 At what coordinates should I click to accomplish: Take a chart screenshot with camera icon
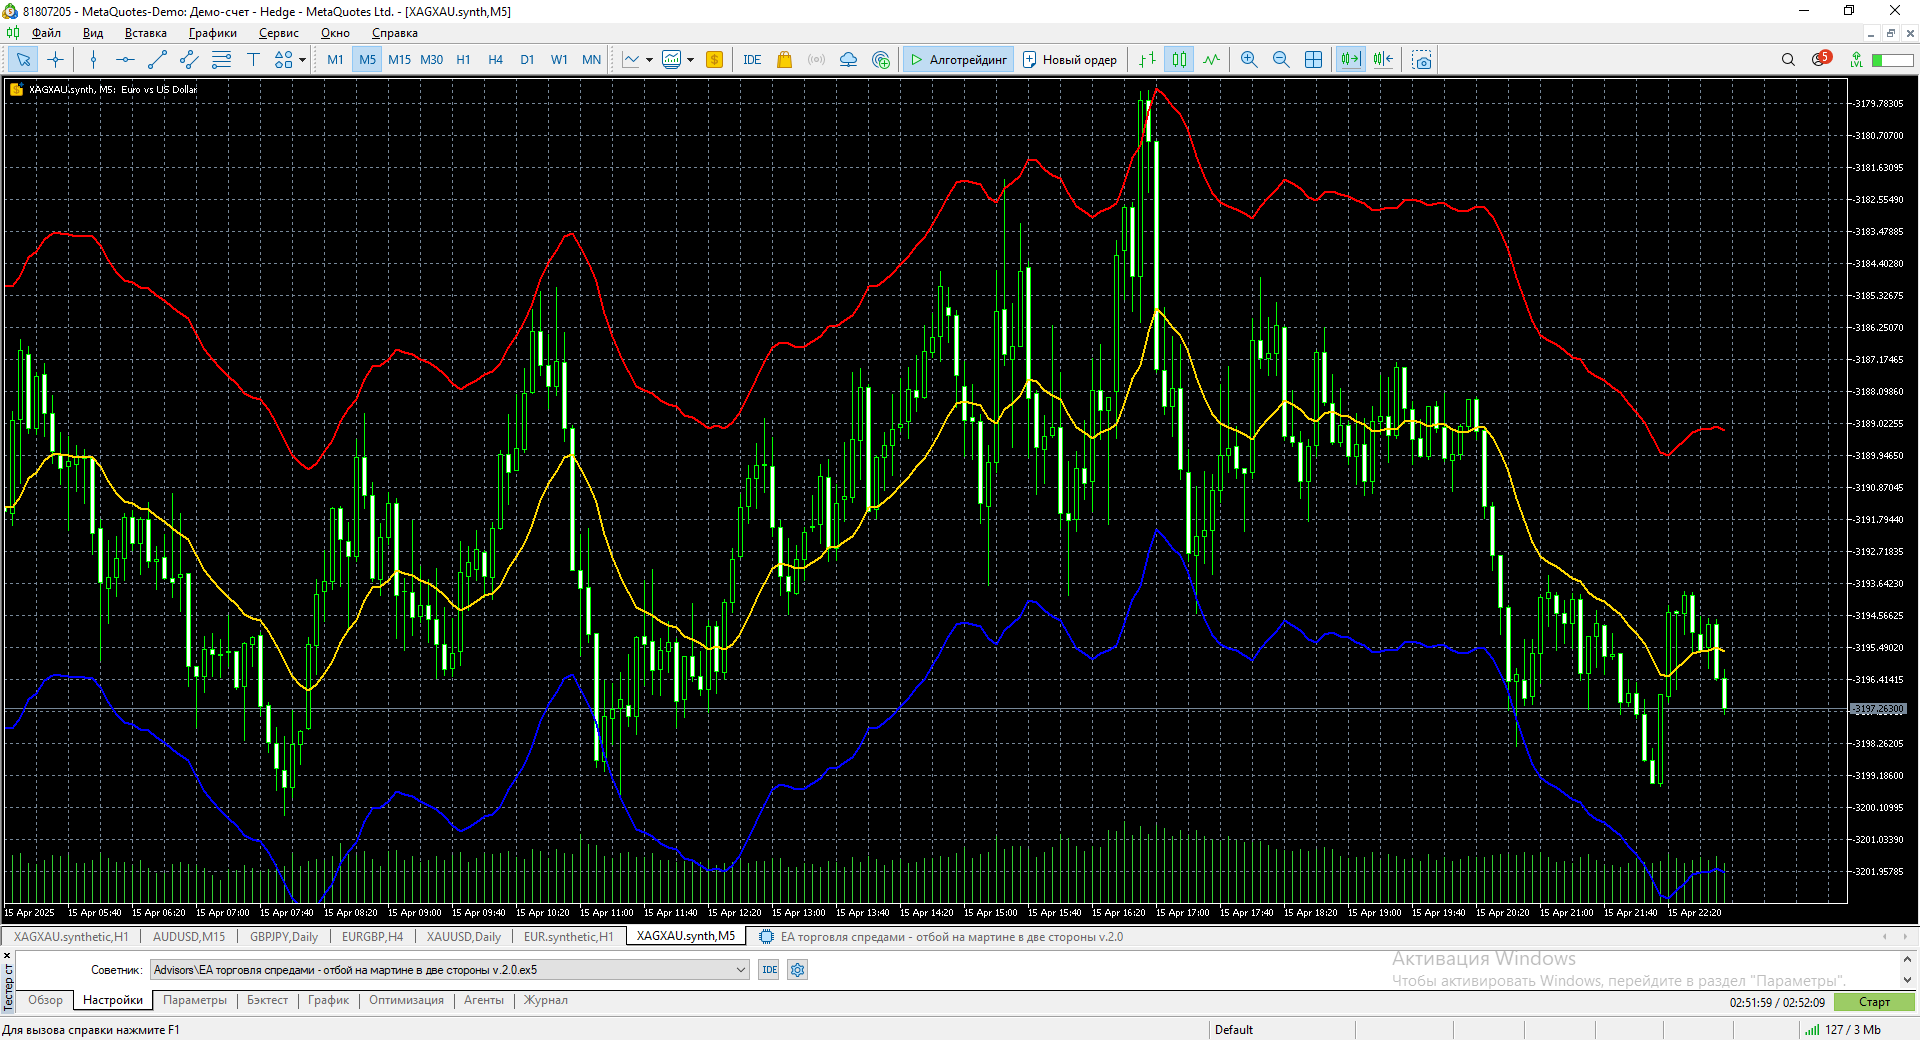coord(1421,60)
